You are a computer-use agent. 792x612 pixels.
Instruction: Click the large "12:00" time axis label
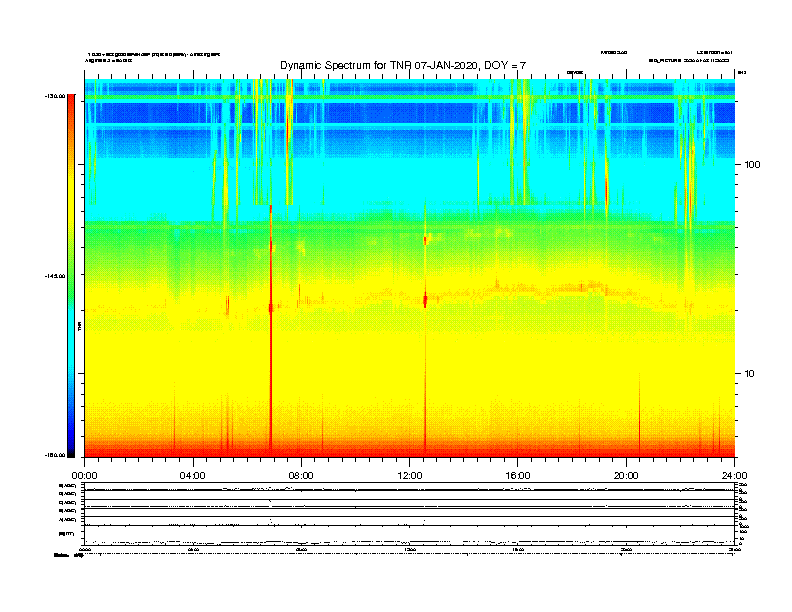click(410, 476)
